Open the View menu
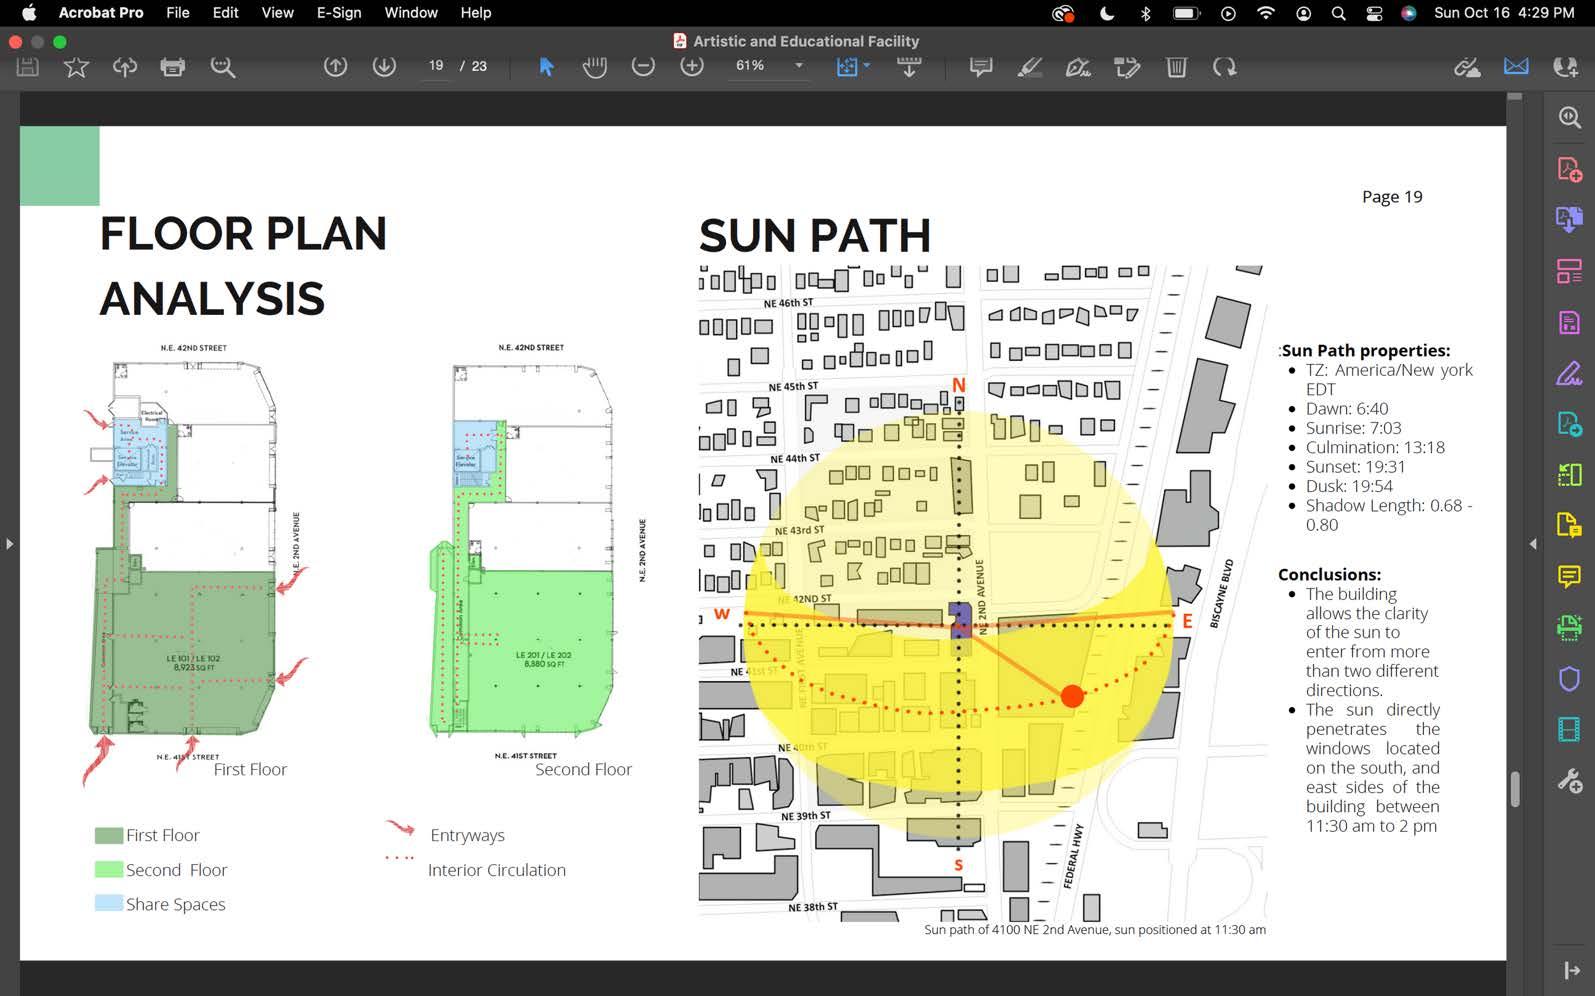 (x=277, y=13)
